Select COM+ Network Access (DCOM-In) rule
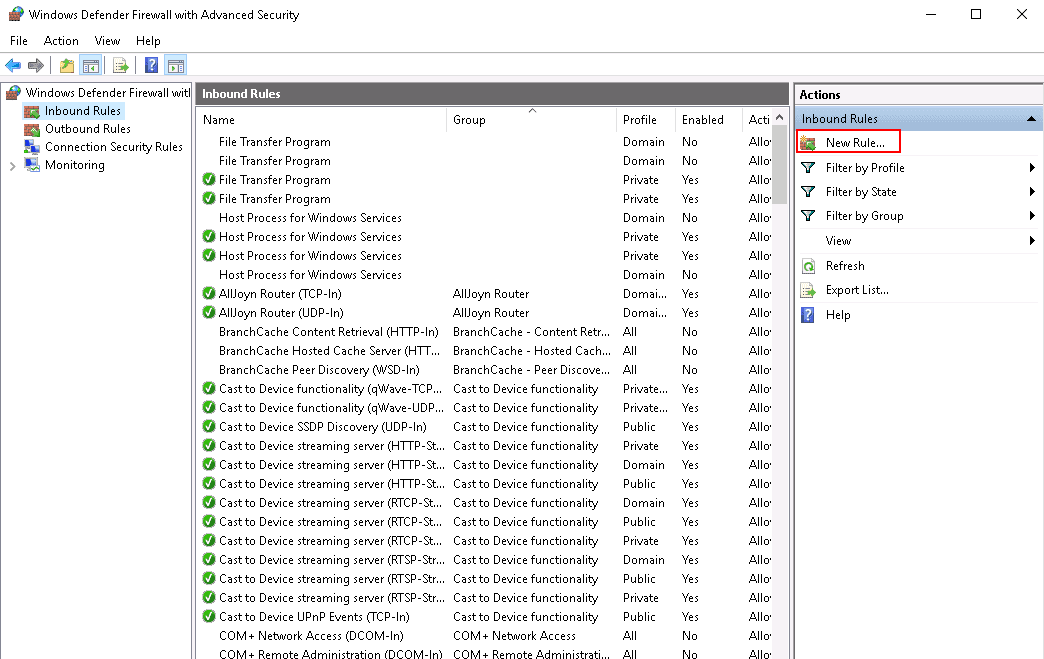 [311, 636]
